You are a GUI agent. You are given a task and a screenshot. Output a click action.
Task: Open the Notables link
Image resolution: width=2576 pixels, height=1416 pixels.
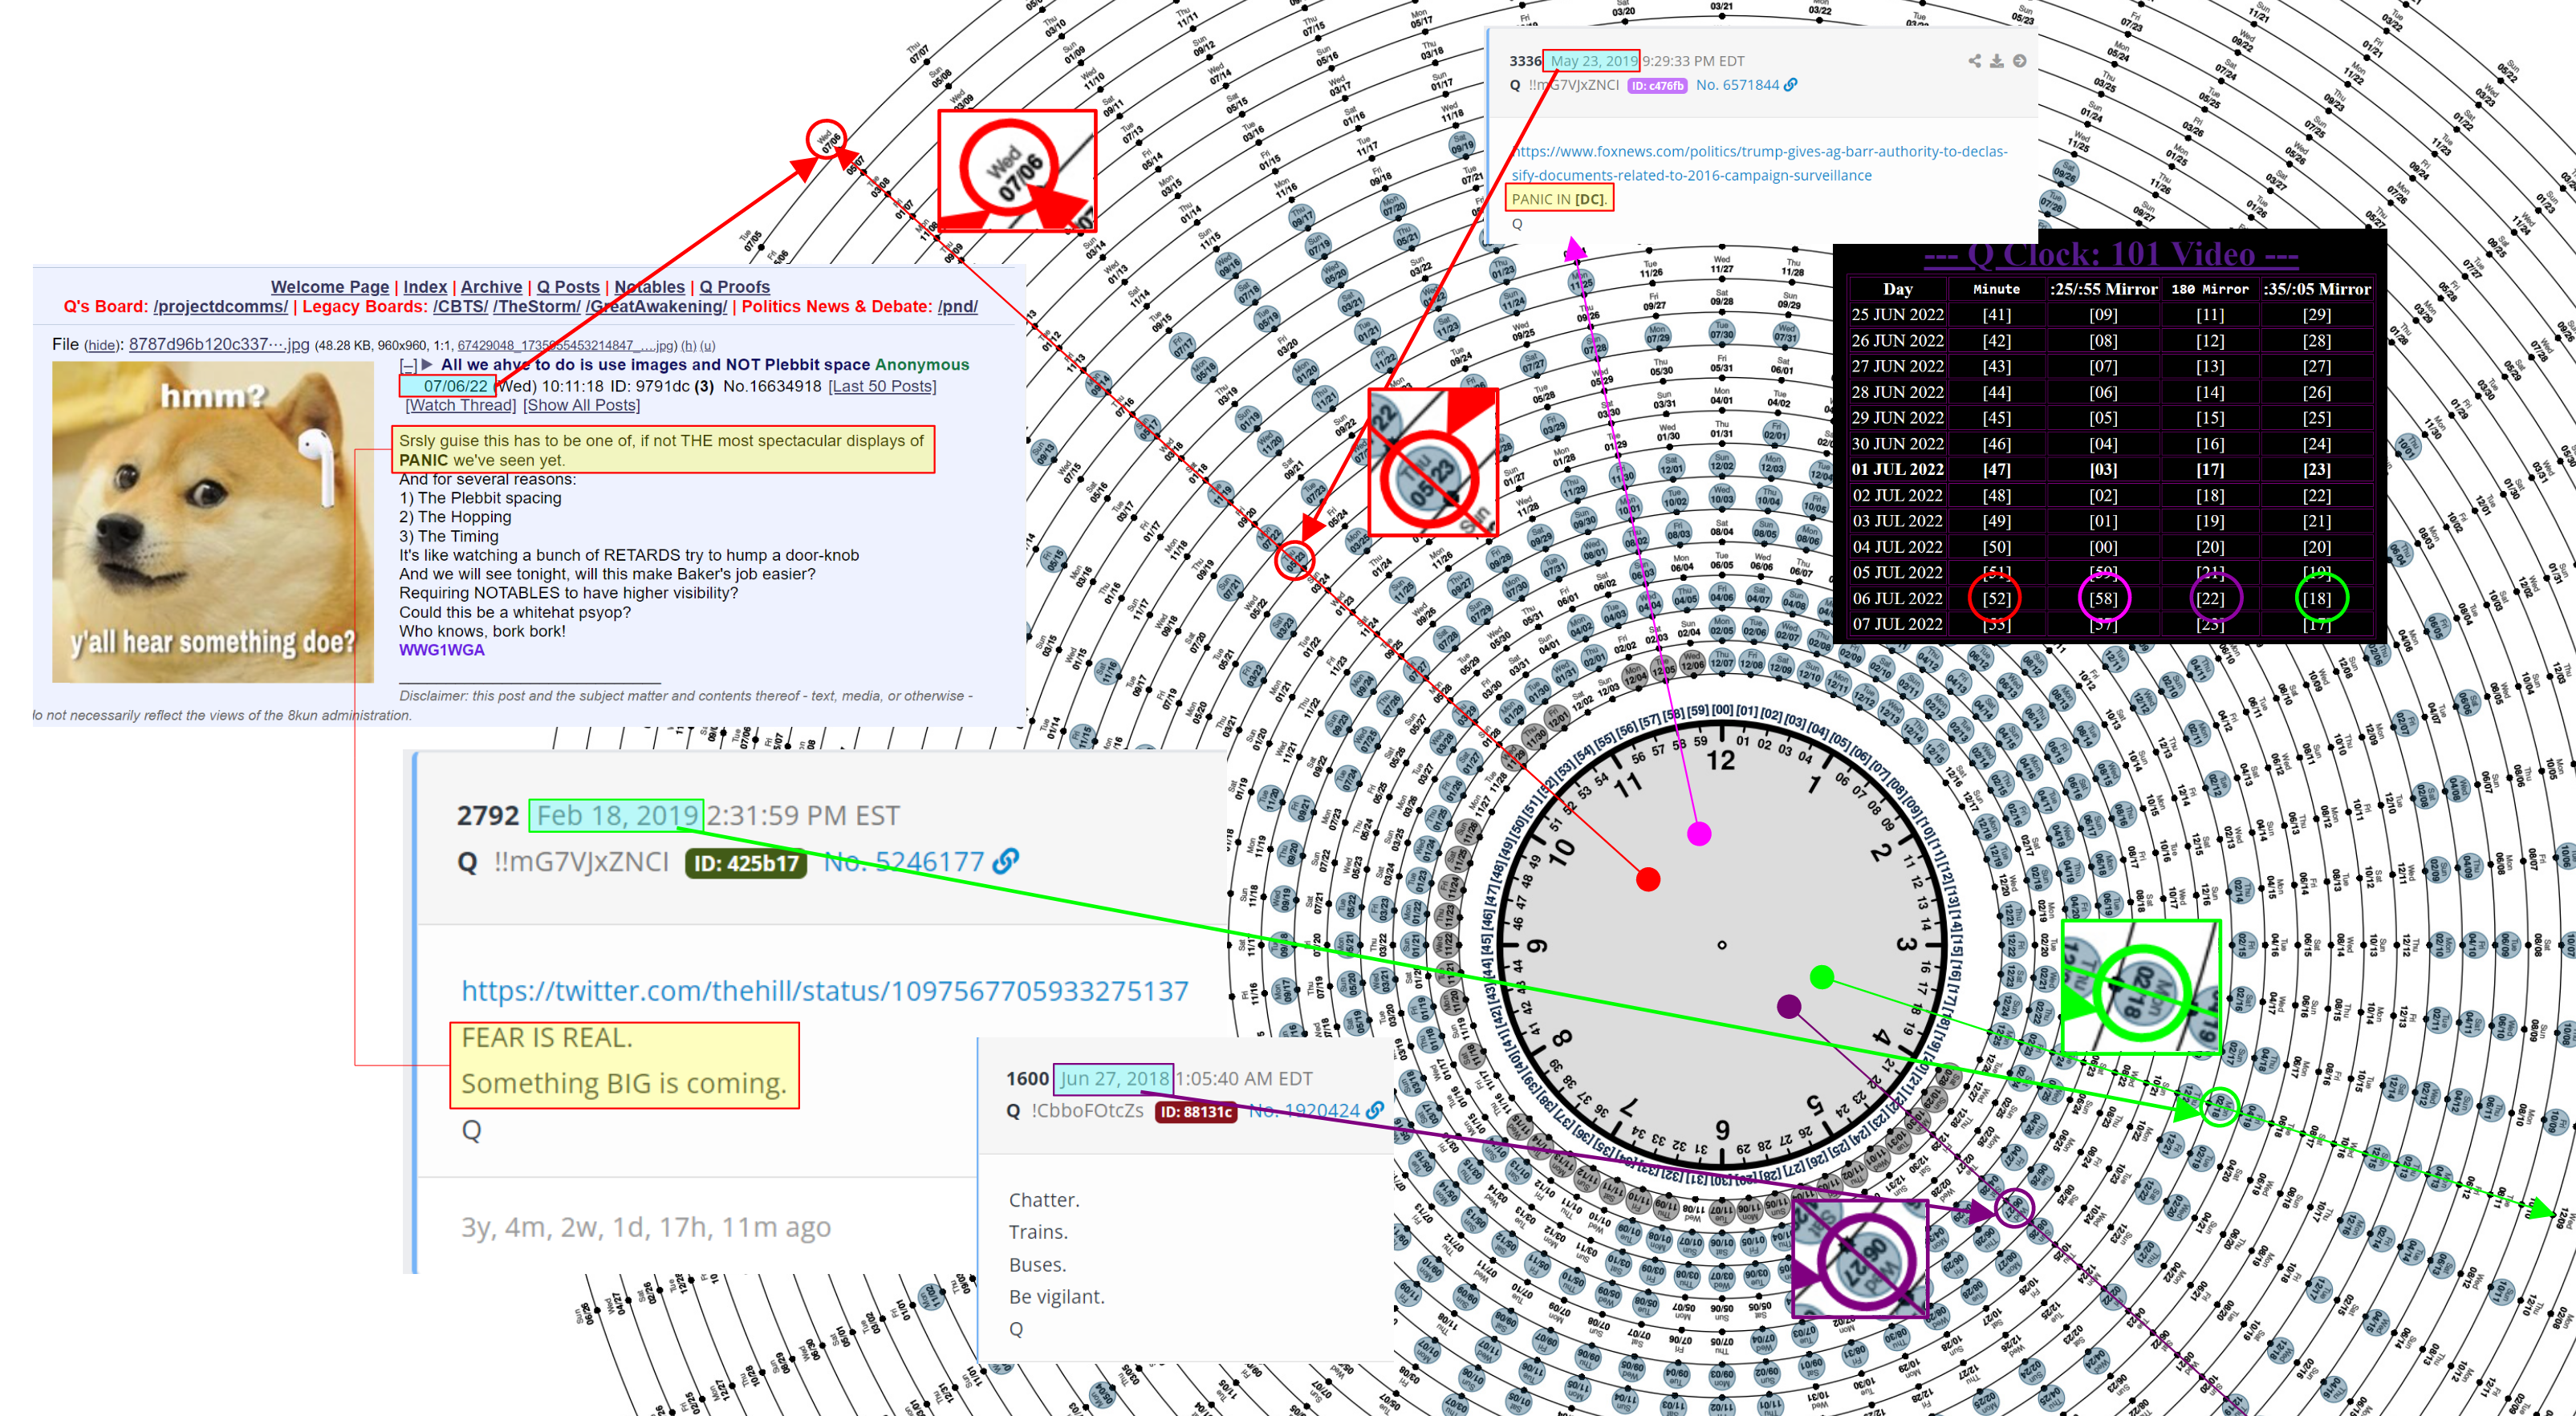click(649, 287)
